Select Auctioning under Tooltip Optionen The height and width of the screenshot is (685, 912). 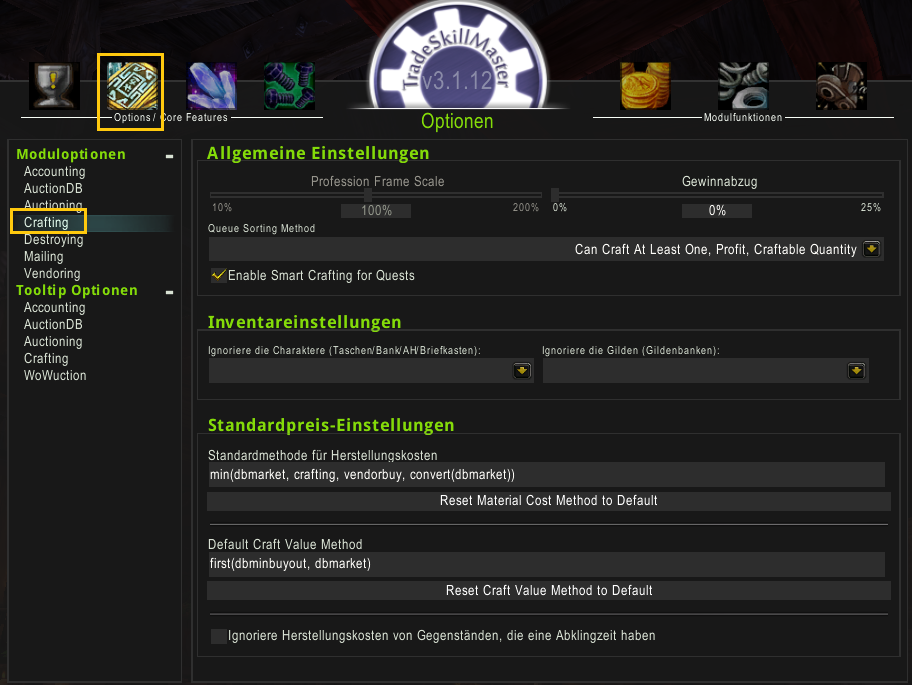tap(53, 341)
